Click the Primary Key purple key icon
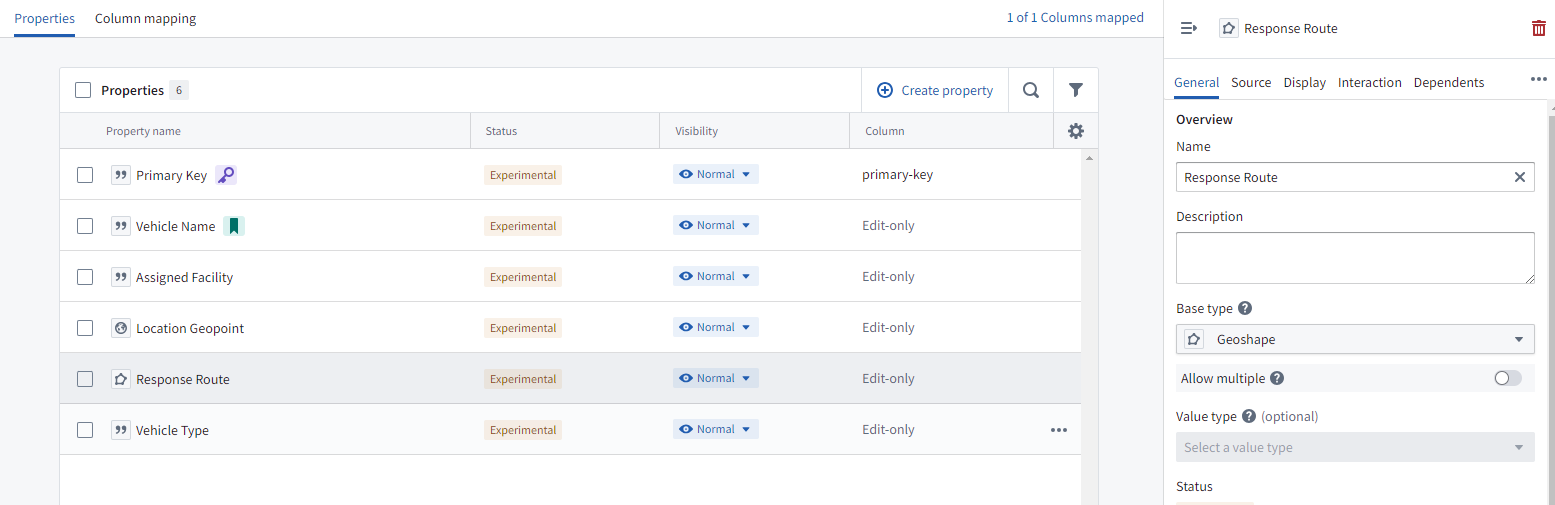This screenshot has height=505, width=1555. pos(226,175)
